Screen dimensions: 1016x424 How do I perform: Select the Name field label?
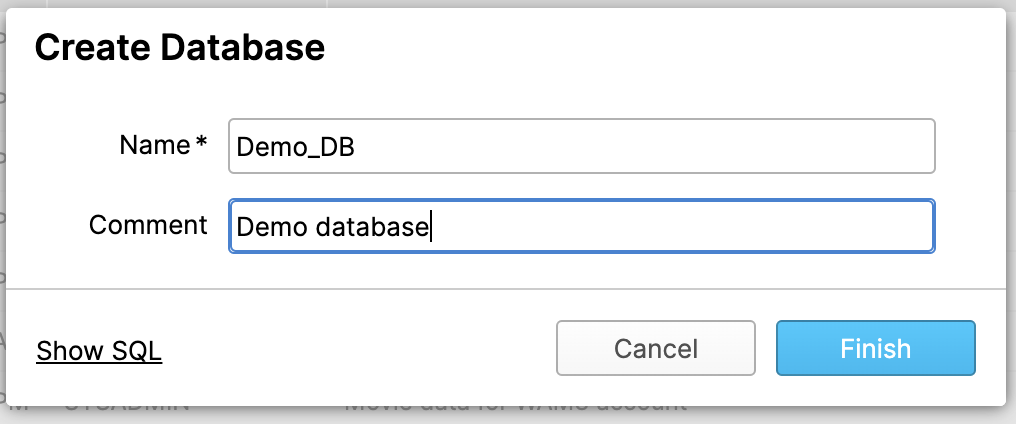pyautogui.click(x=154, y=145)
